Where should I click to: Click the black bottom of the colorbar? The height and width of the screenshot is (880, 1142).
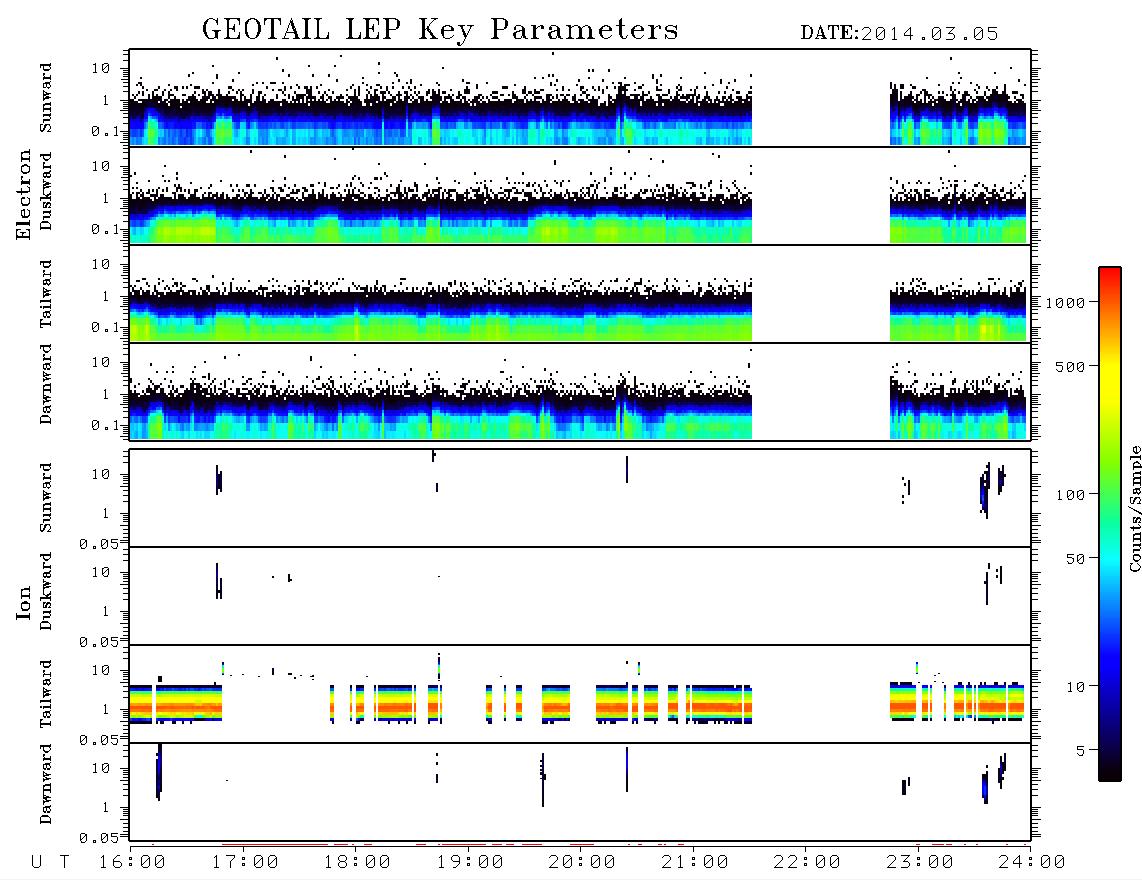(x=1110, y=772)
